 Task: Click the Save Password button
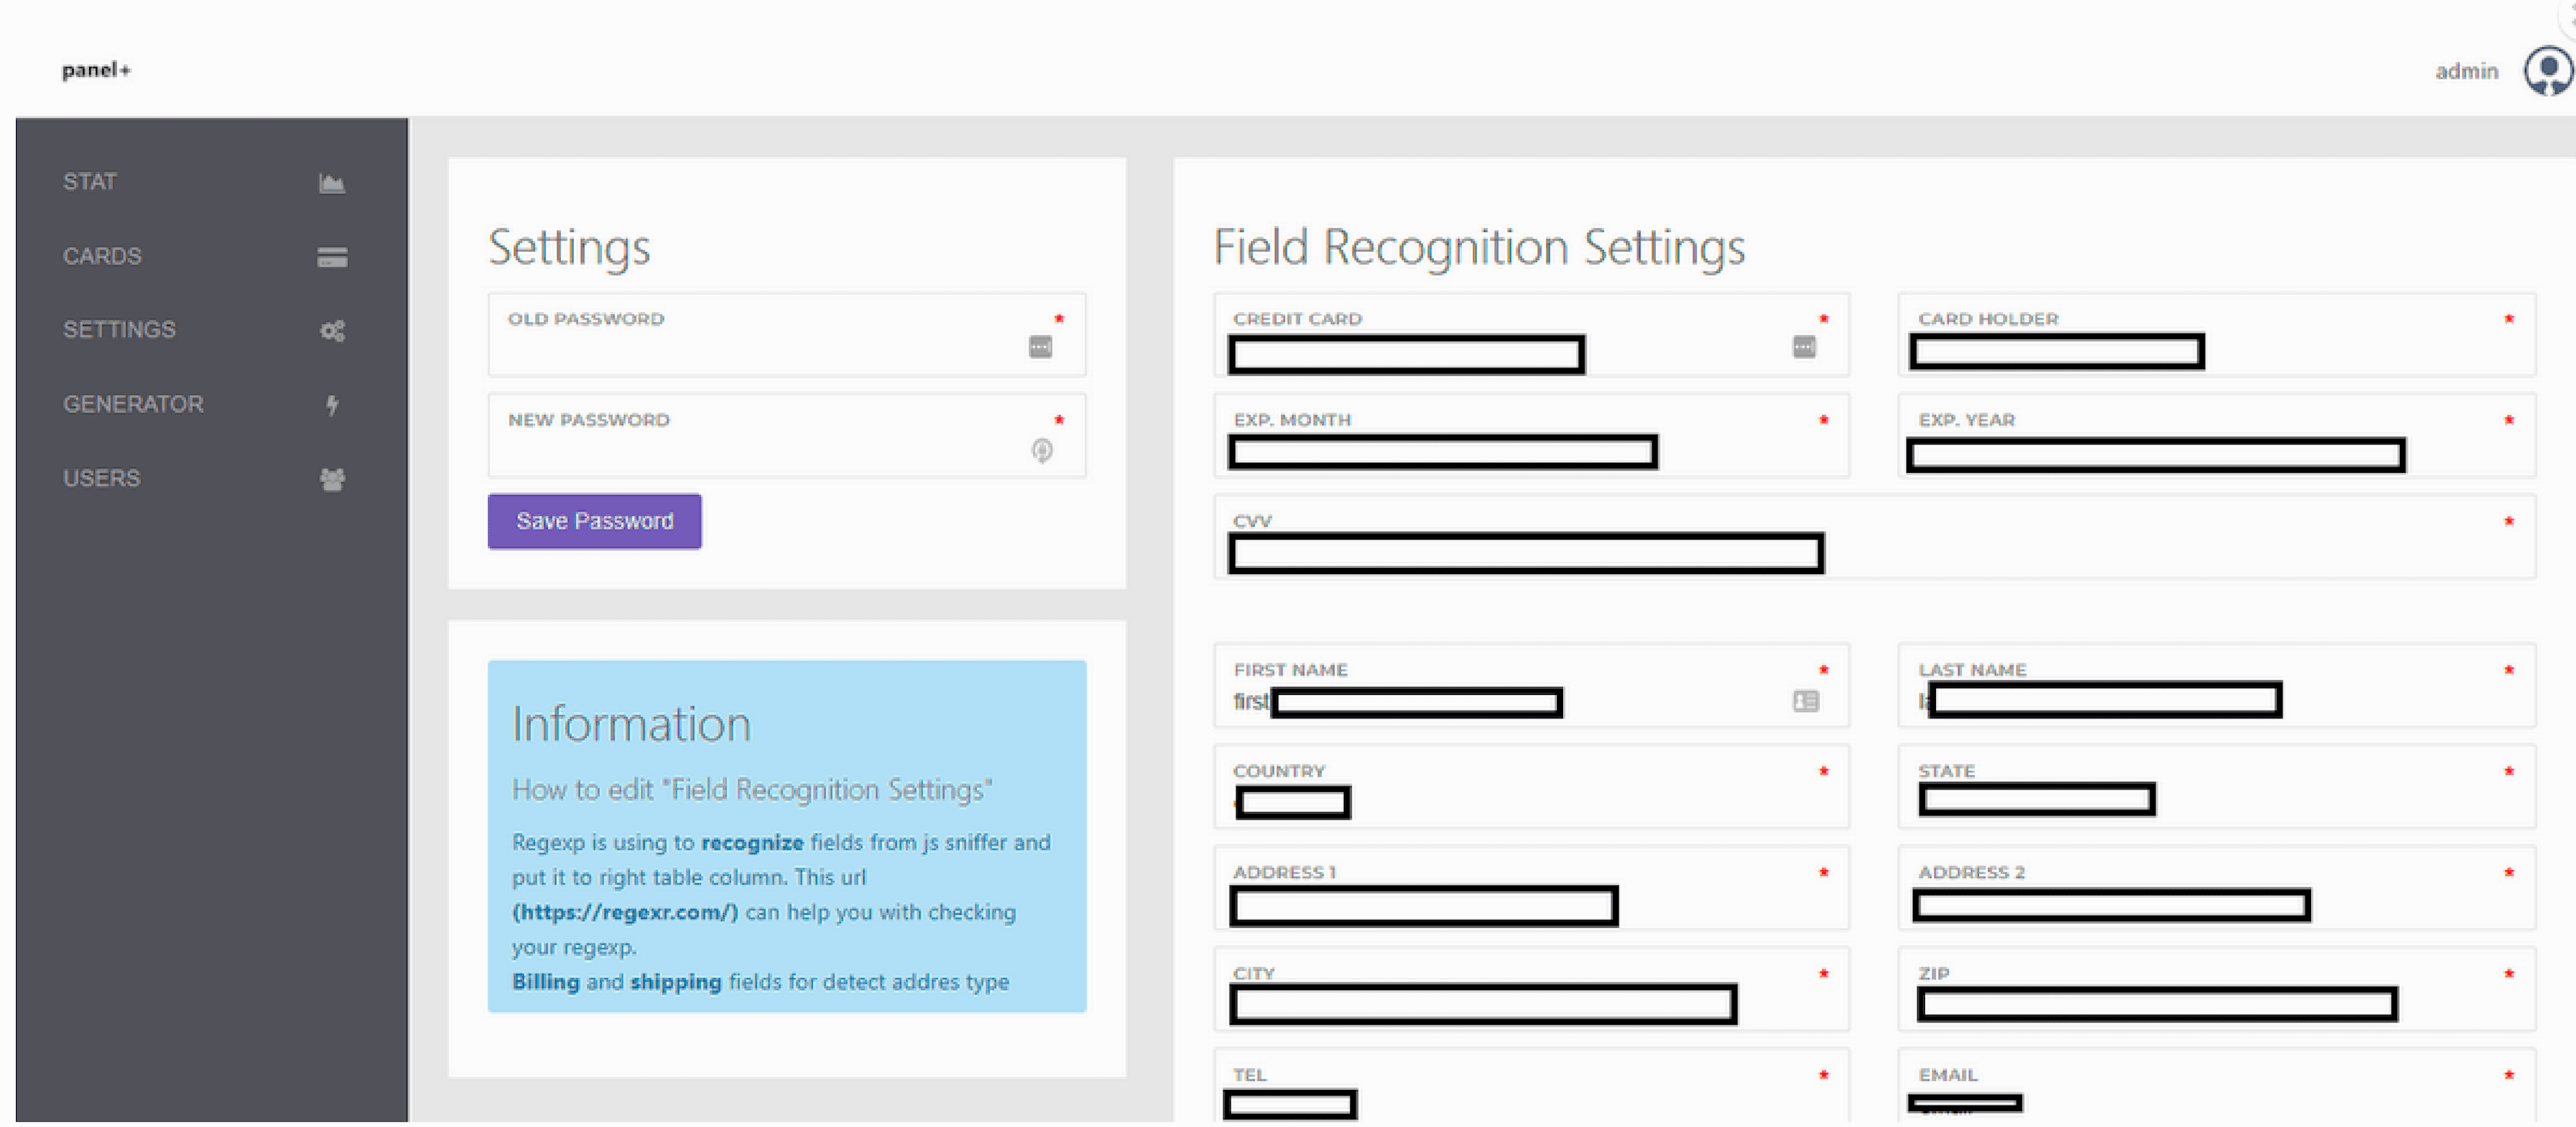pos(593,519)
